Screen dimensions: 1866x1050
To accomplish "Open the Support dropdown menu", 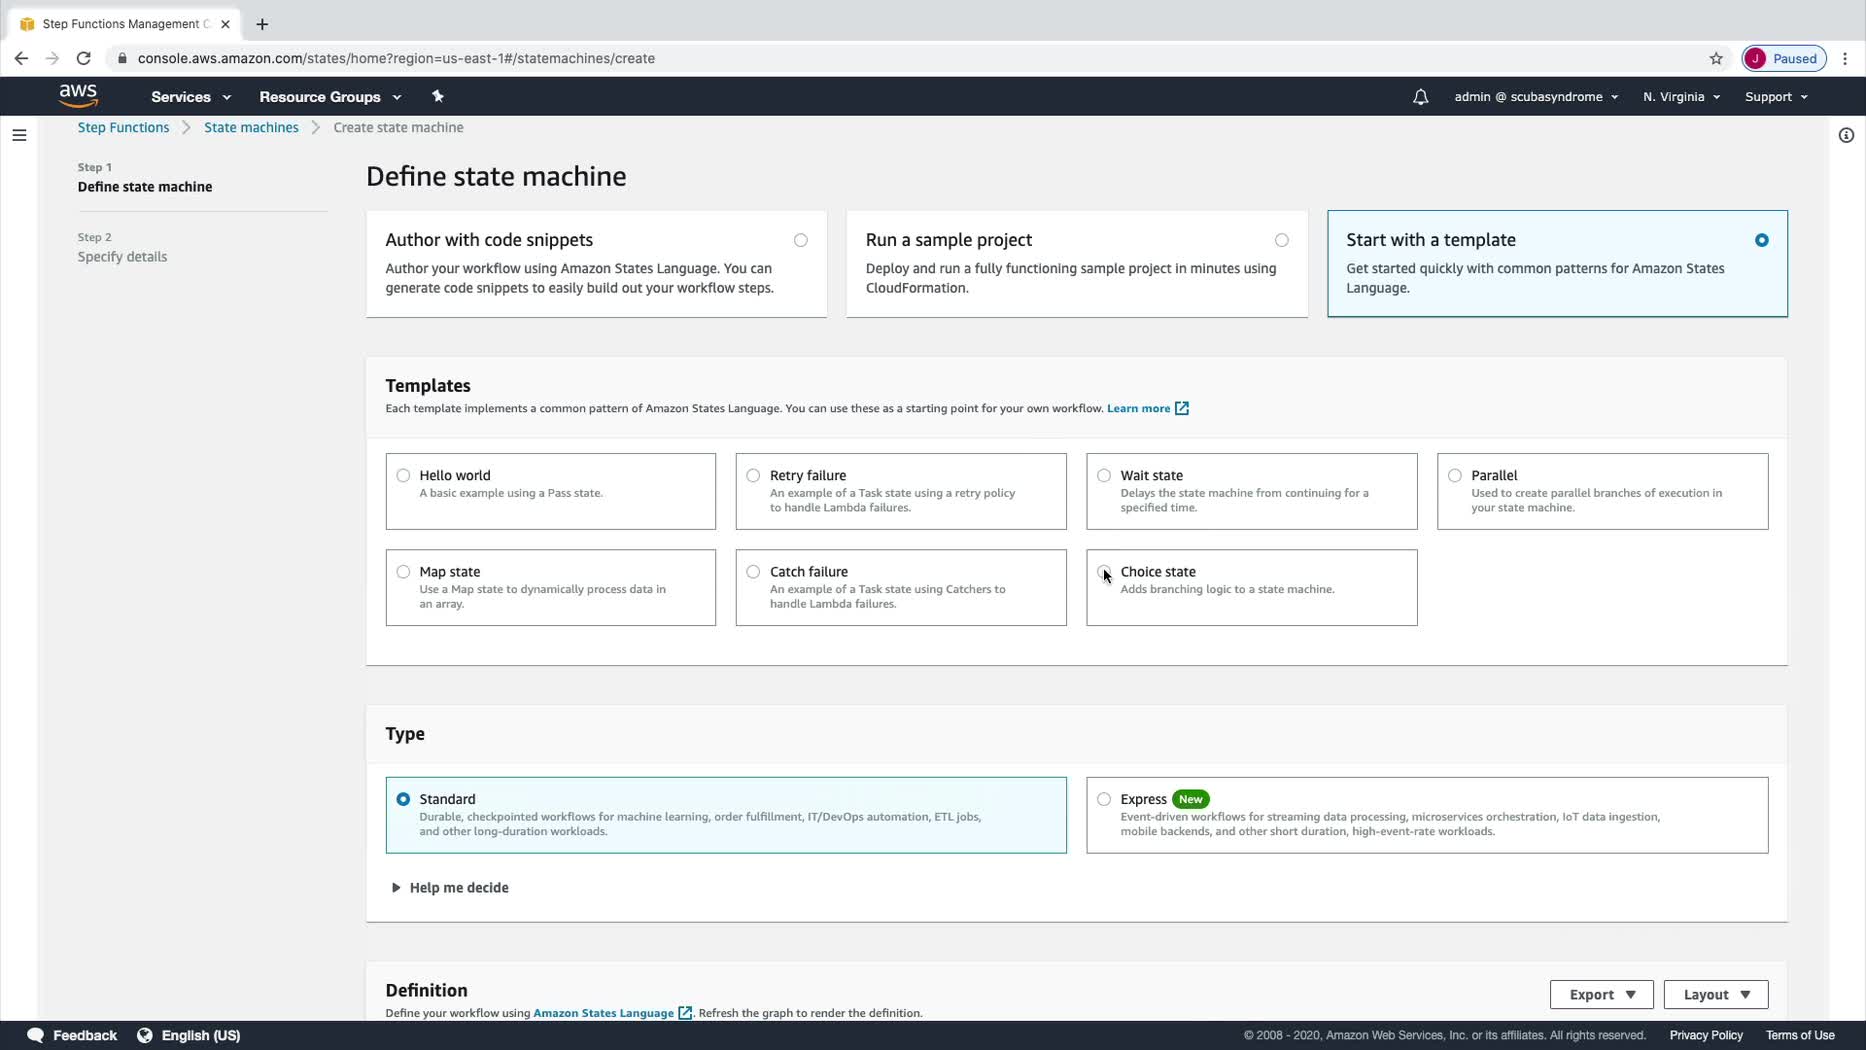I will [x=1776, y=96].
